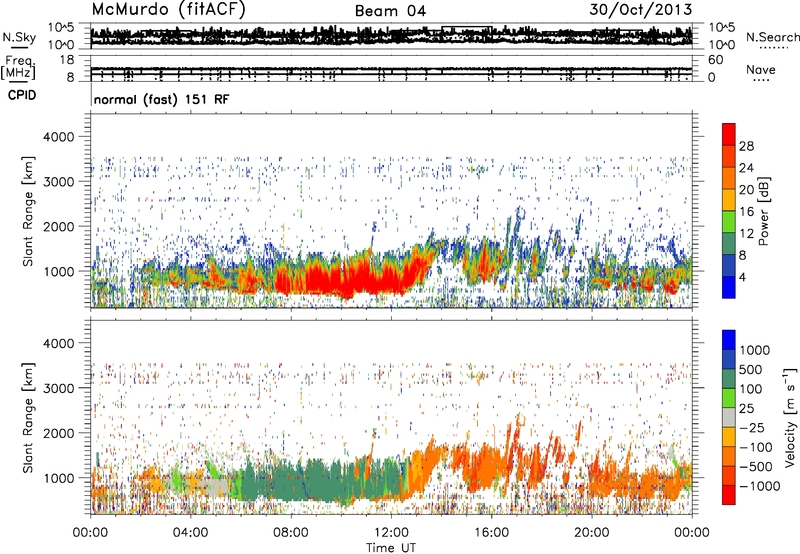The height and width of the screenshot is (554, 800).
Task: Click the red bottom of the velocity colorbar
Action: [x=729, y=495]
